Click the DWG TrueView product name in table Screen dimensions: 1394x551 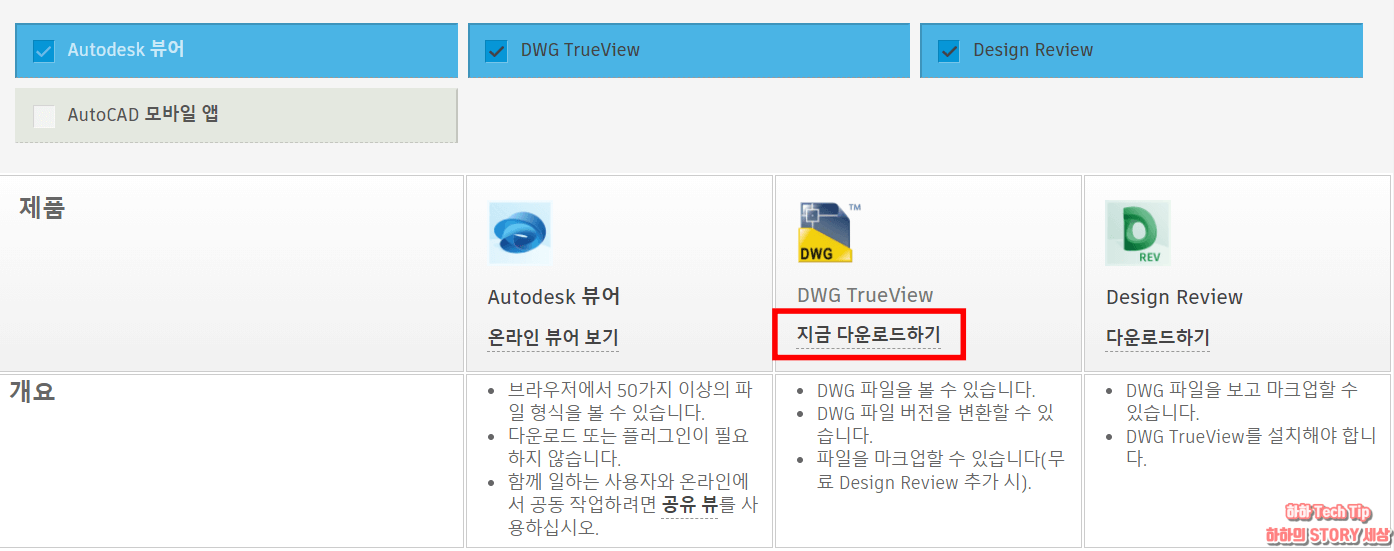click(865, 295)
